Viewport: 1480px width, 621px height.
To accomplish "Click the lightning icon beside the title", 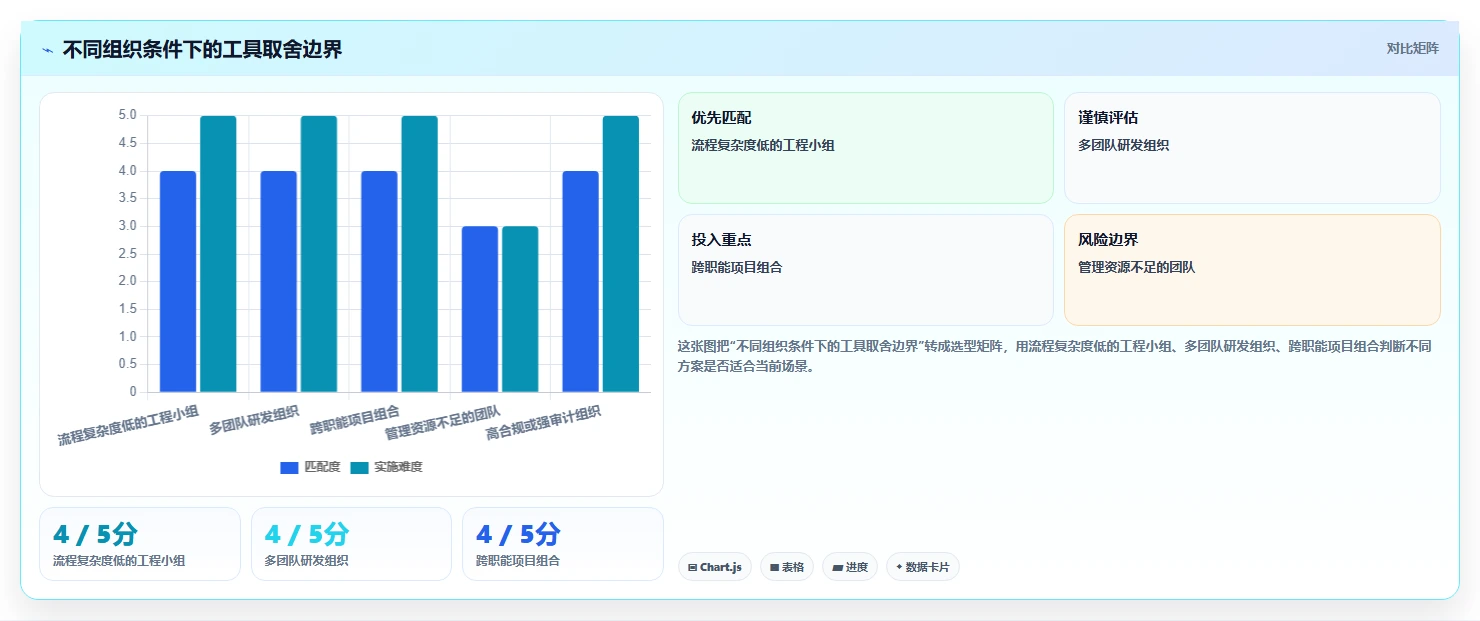I will [47, 50].
